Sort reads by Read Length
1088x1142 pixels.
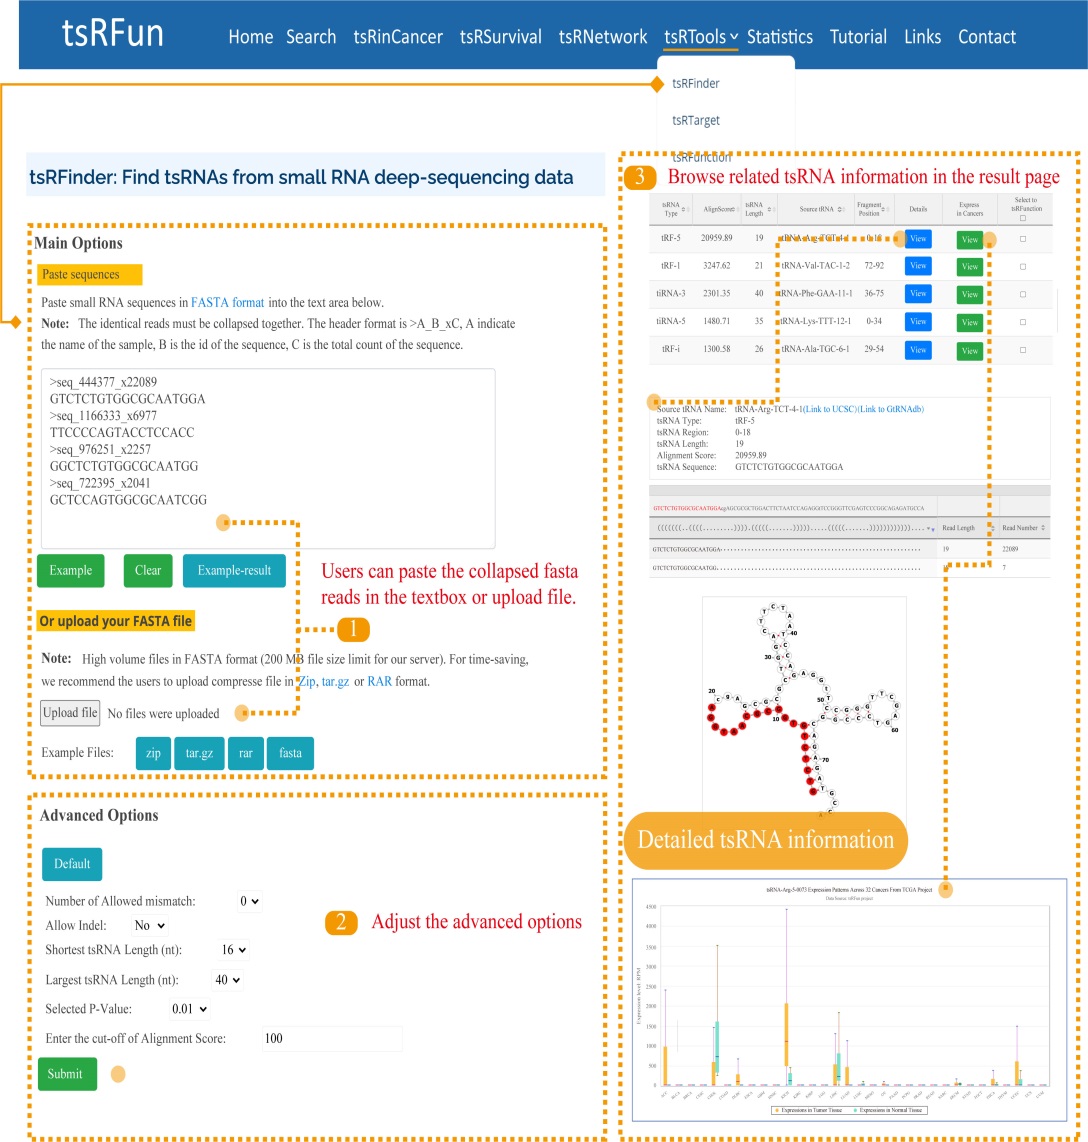tap(991, 527)
